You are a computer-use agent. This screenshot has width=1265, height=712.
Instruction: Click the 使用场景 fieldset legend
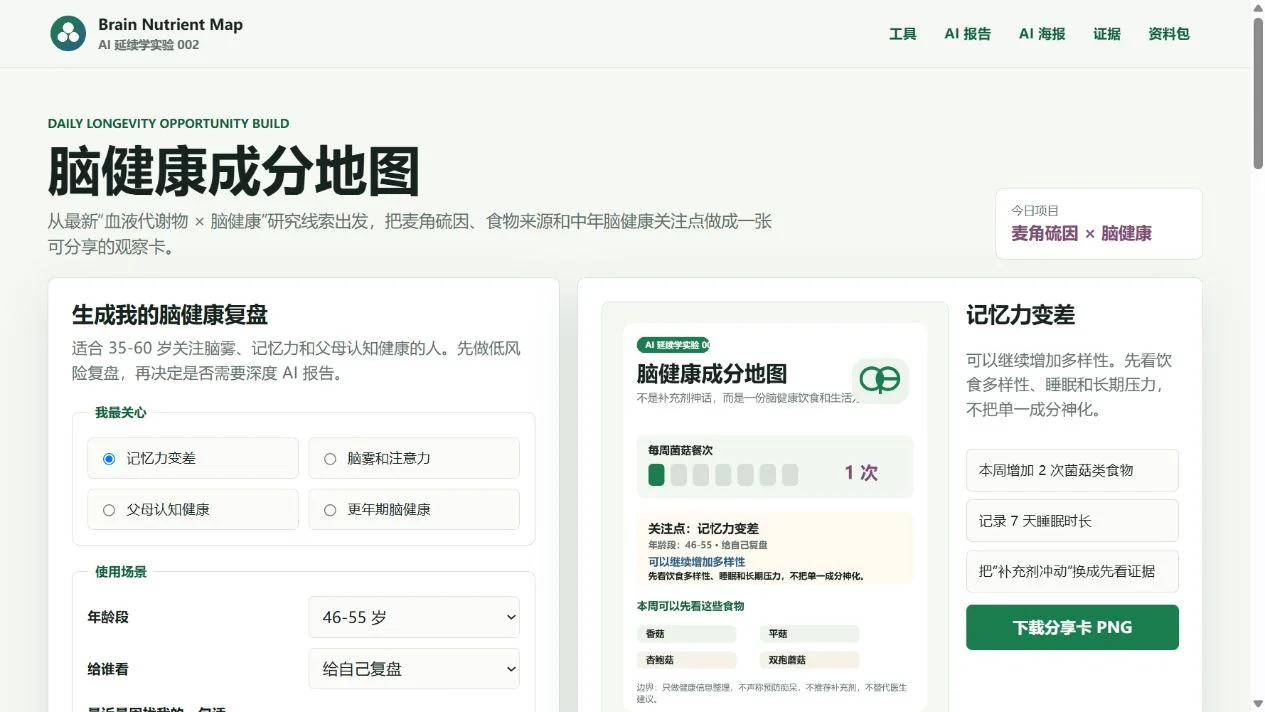(x=121, y=572)
